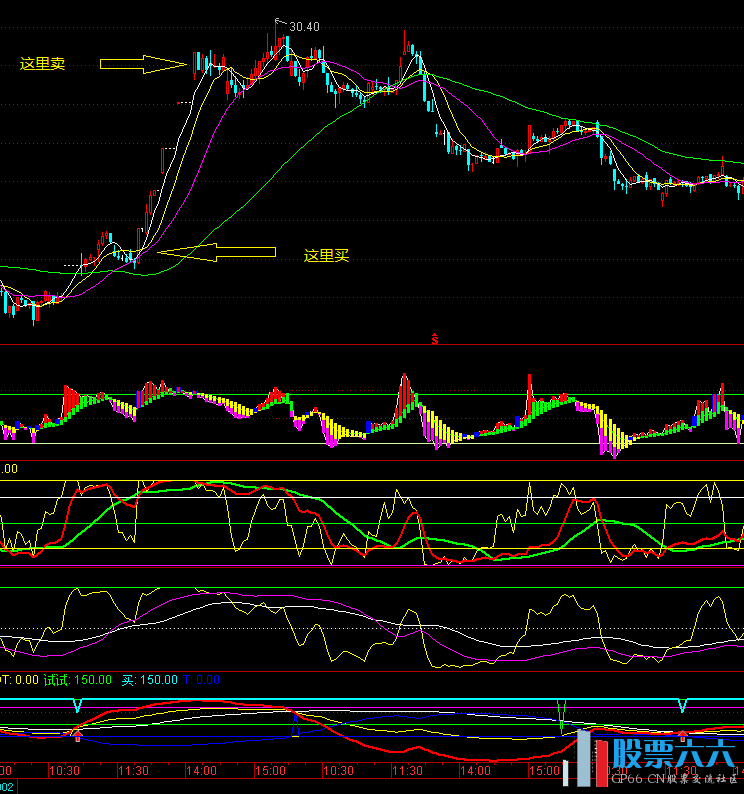Click the 这里卖 annotation text

pyautogui.click(x=42, y=64)
